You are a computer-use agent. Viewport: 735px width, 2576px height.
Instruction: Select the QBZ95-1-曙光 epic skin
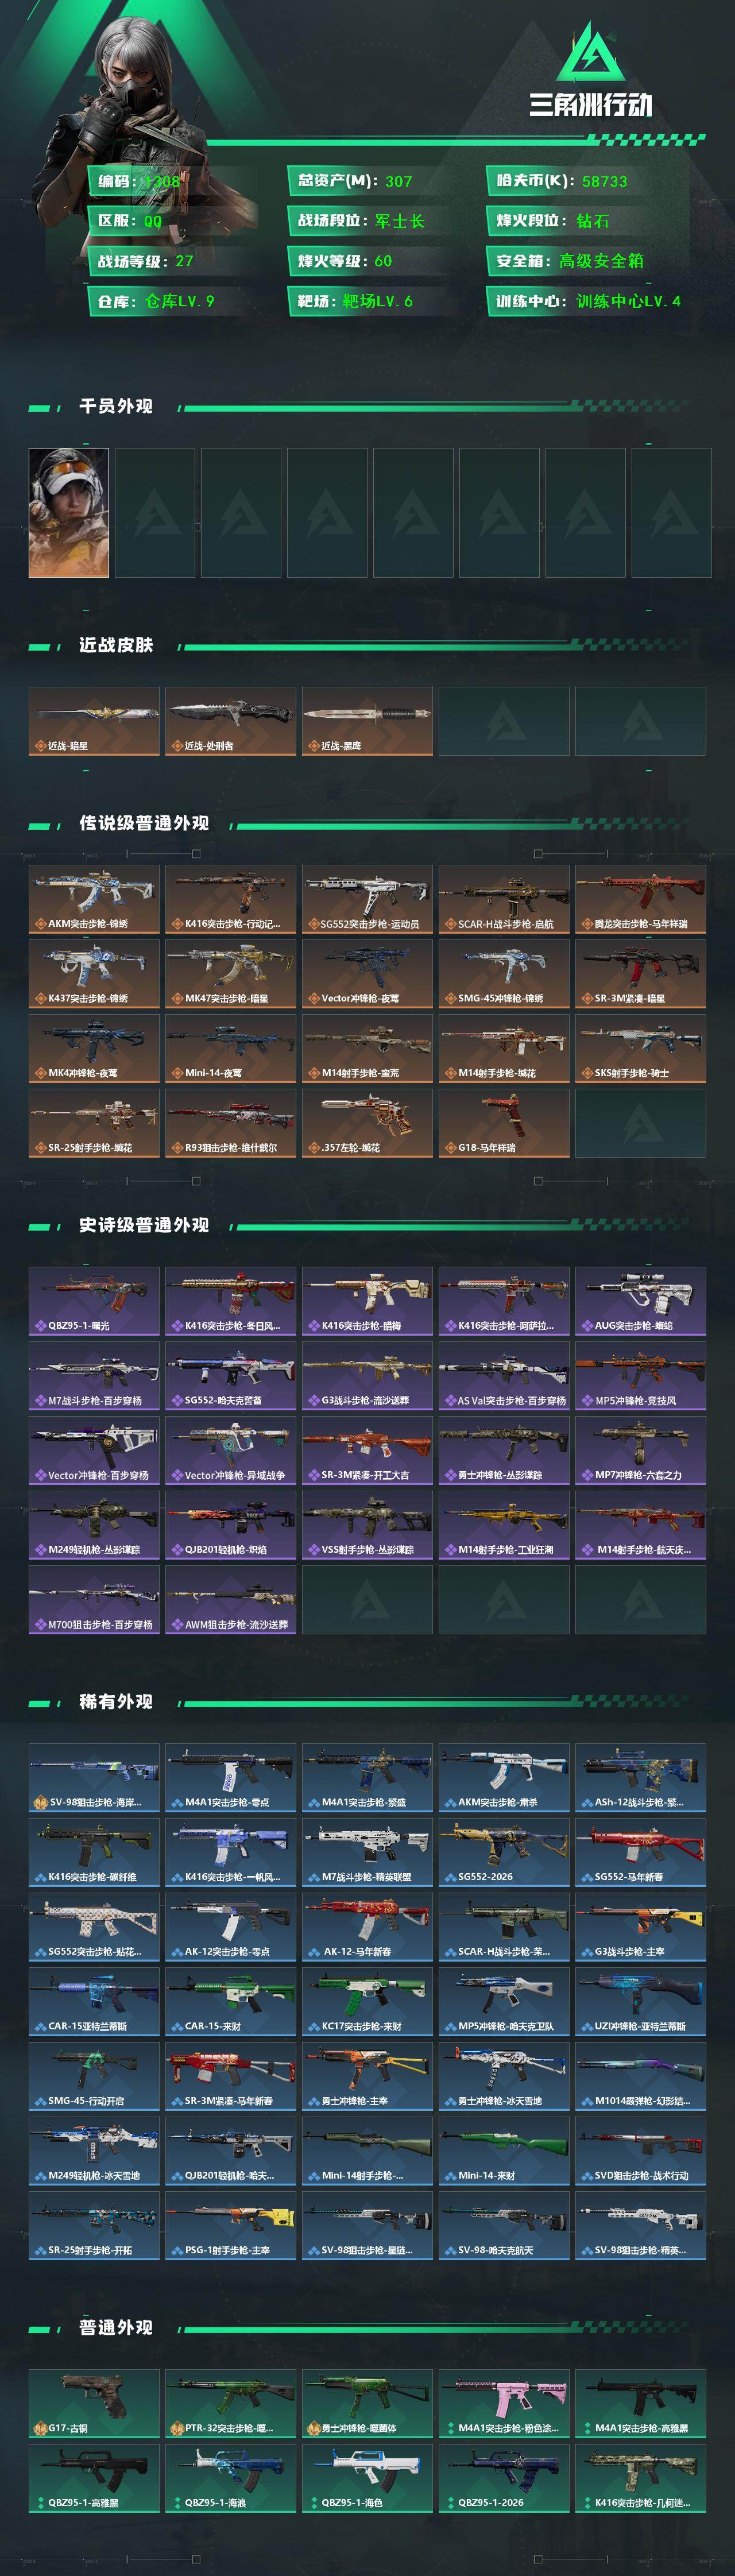pyautogui.click(x=94, y=1301)
